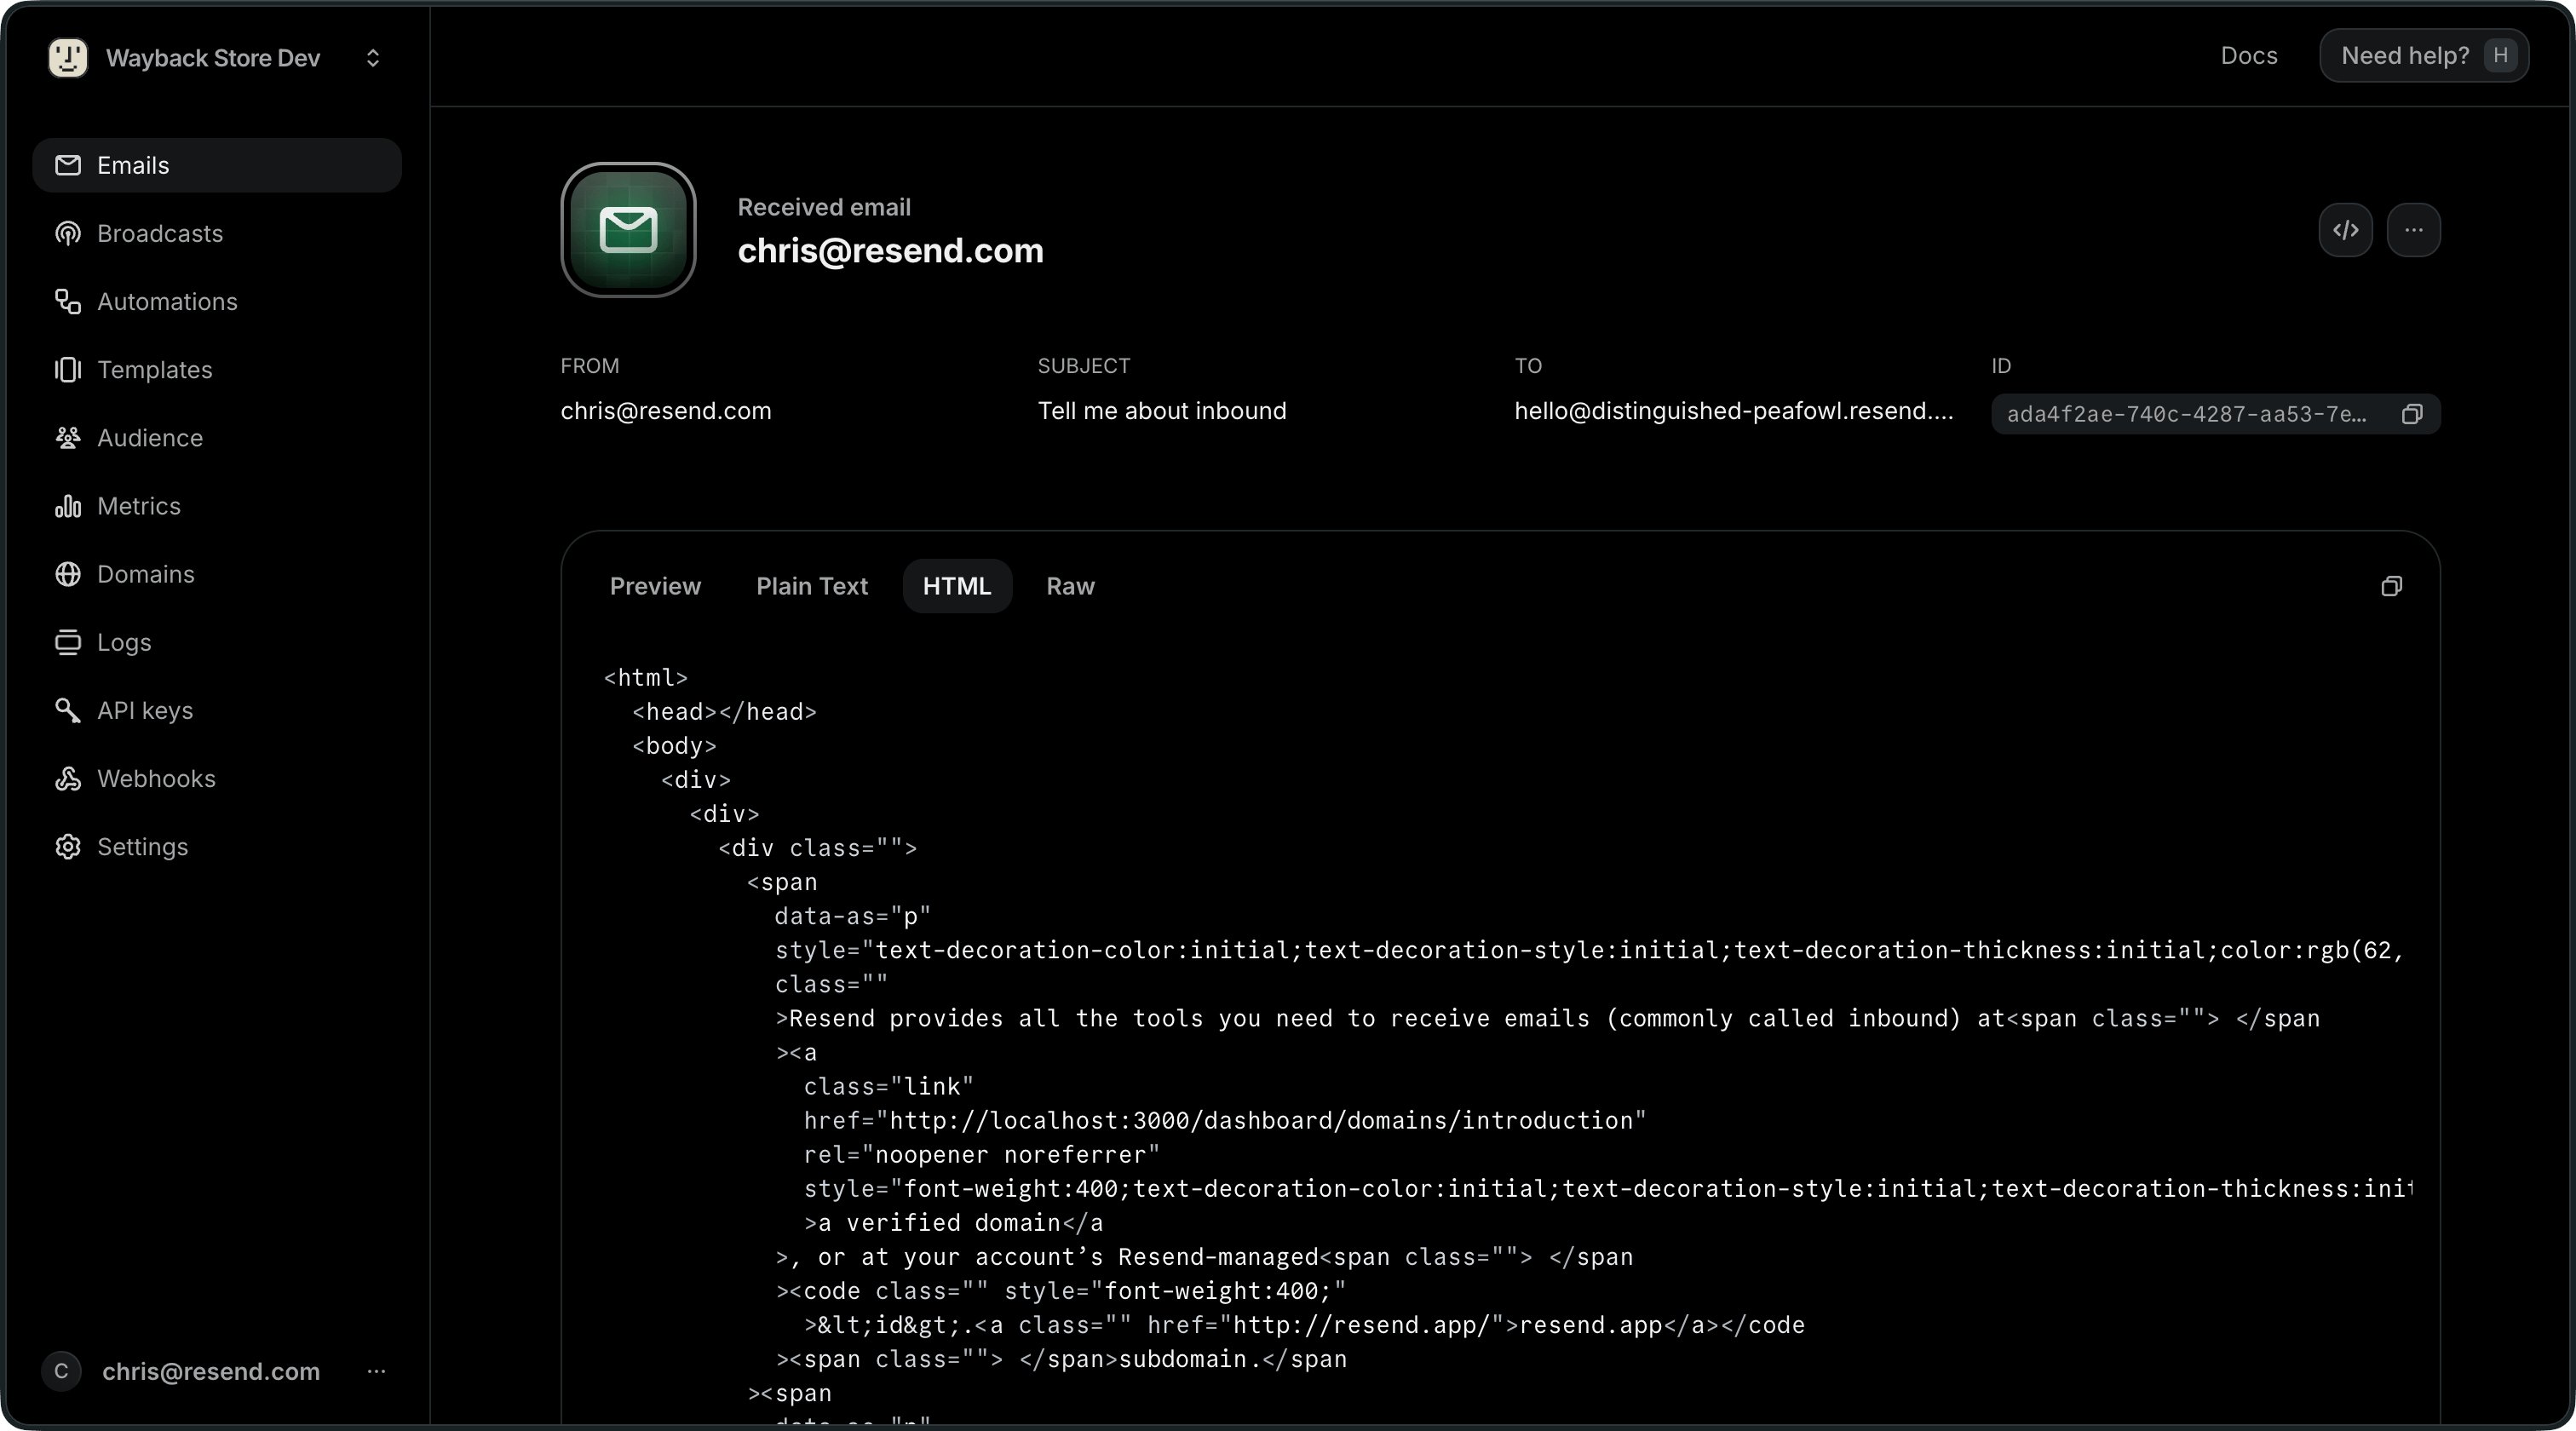Navigate to Audience
This screenshot has height=1431, width=2576.
tap(217, 437)
